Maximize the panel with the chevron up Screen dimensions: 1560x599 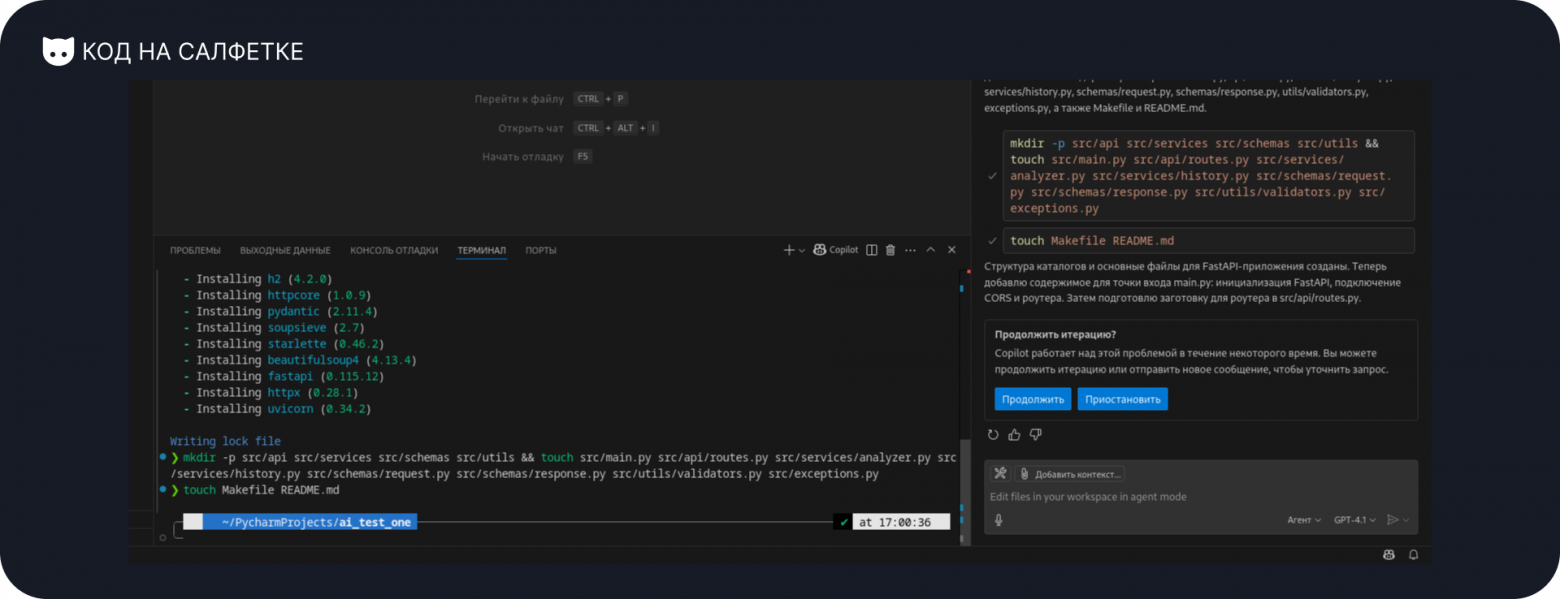click(x=931, y=250)
